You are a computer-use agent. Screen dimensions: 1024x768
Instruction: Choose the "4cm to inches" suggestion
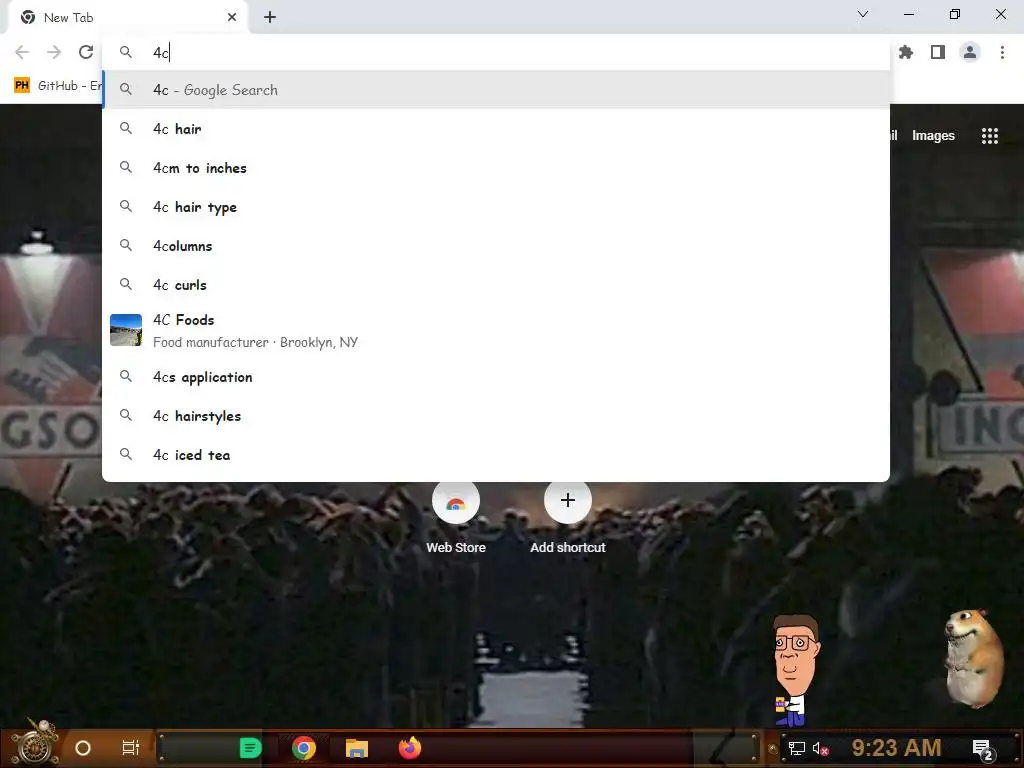(496, 168)
